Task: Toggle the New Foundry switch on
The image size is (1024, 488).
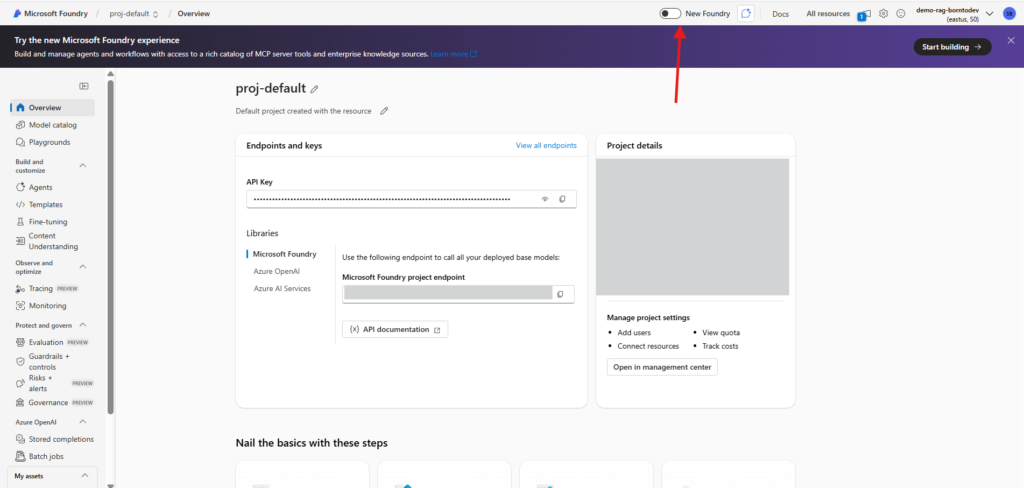Action: (x=670, y=13)
